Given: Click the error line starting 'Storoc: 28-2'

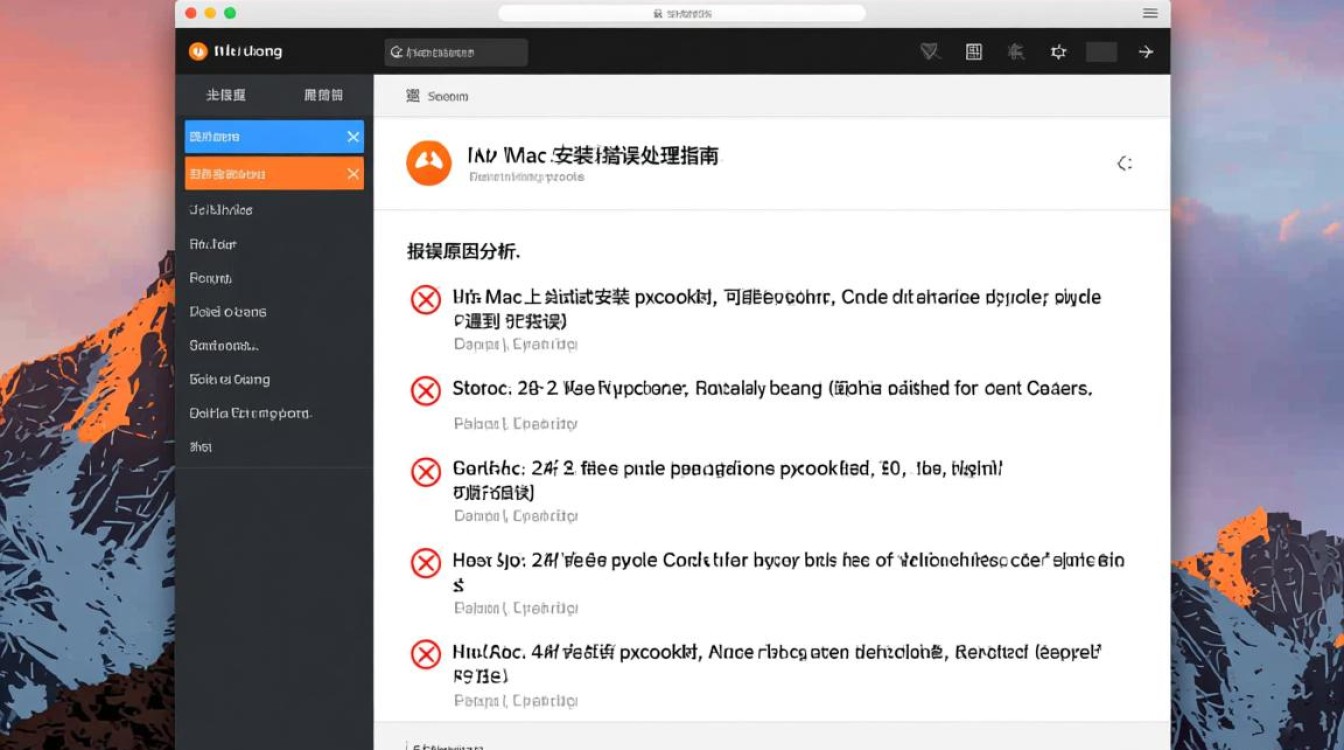Looking at the screenshot, I should [772, 388].
